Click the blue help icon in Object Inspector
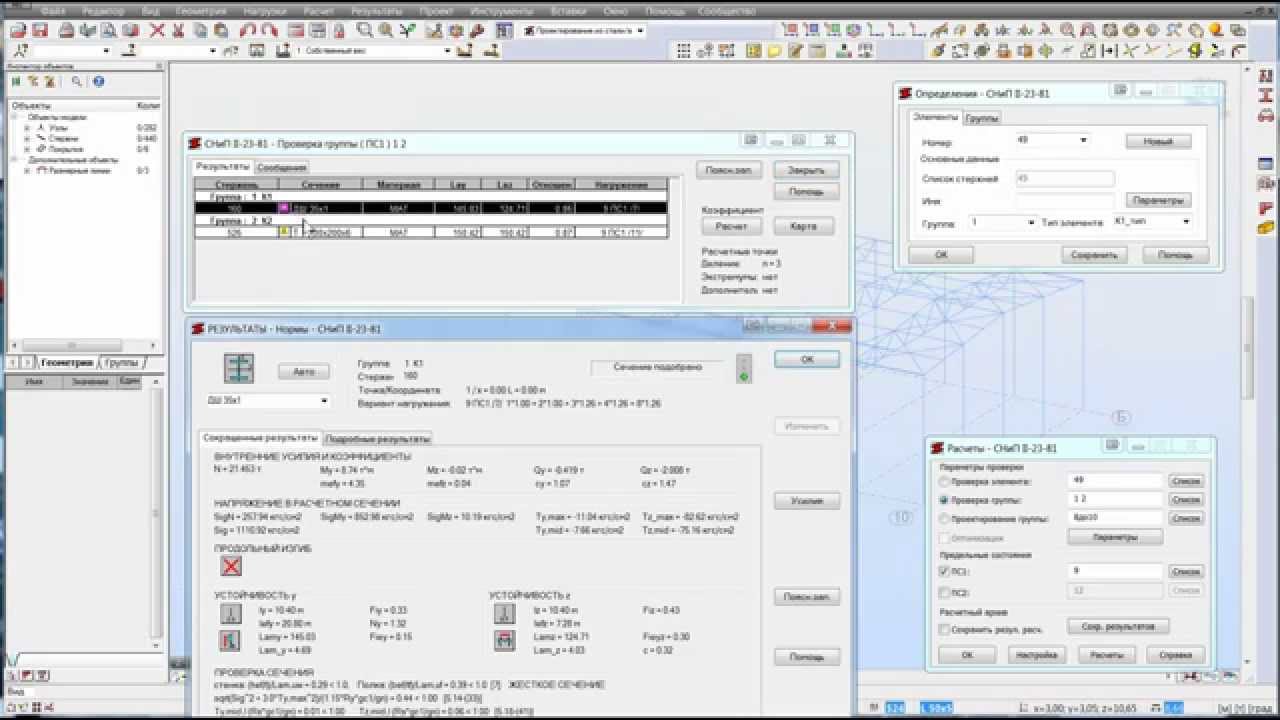This screenshot has height=720, width=1280. 98,82
